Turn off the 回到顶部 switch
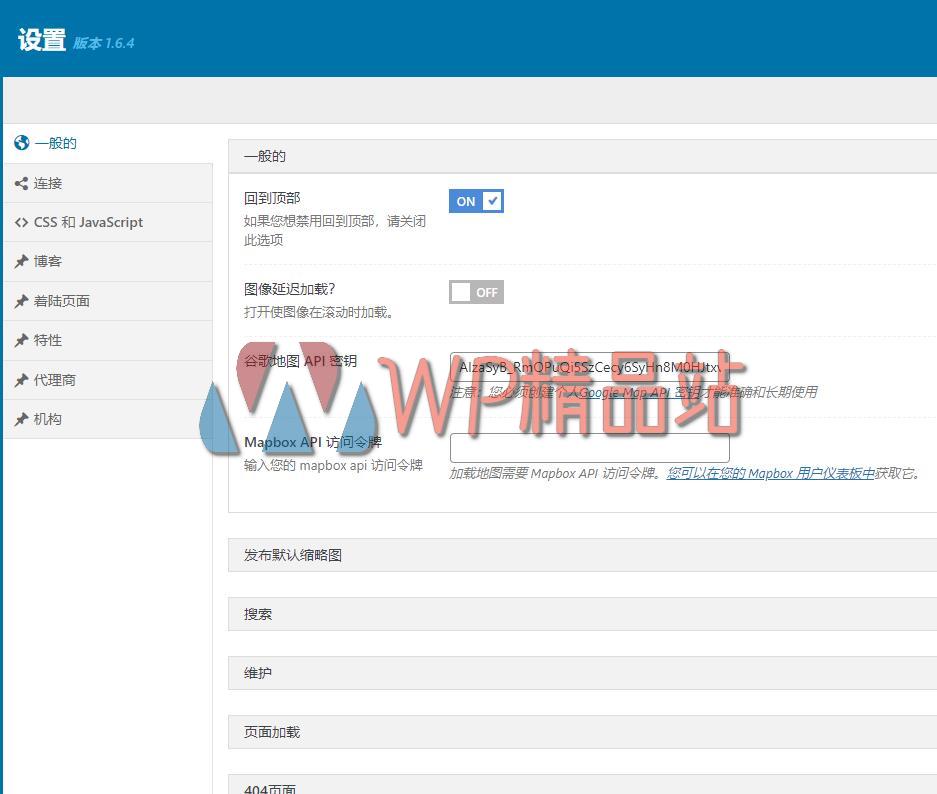Viewport: 937px width, 794px height. coord(476,201)
